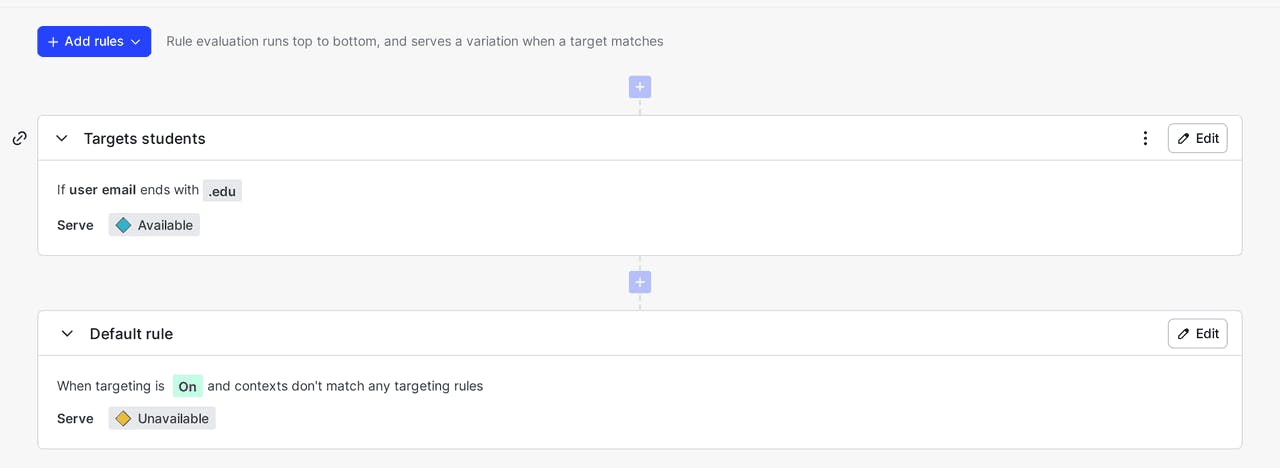The image size is (1280, 468).
Task: Select the Unavailable variation label
Action: [173, 419]
